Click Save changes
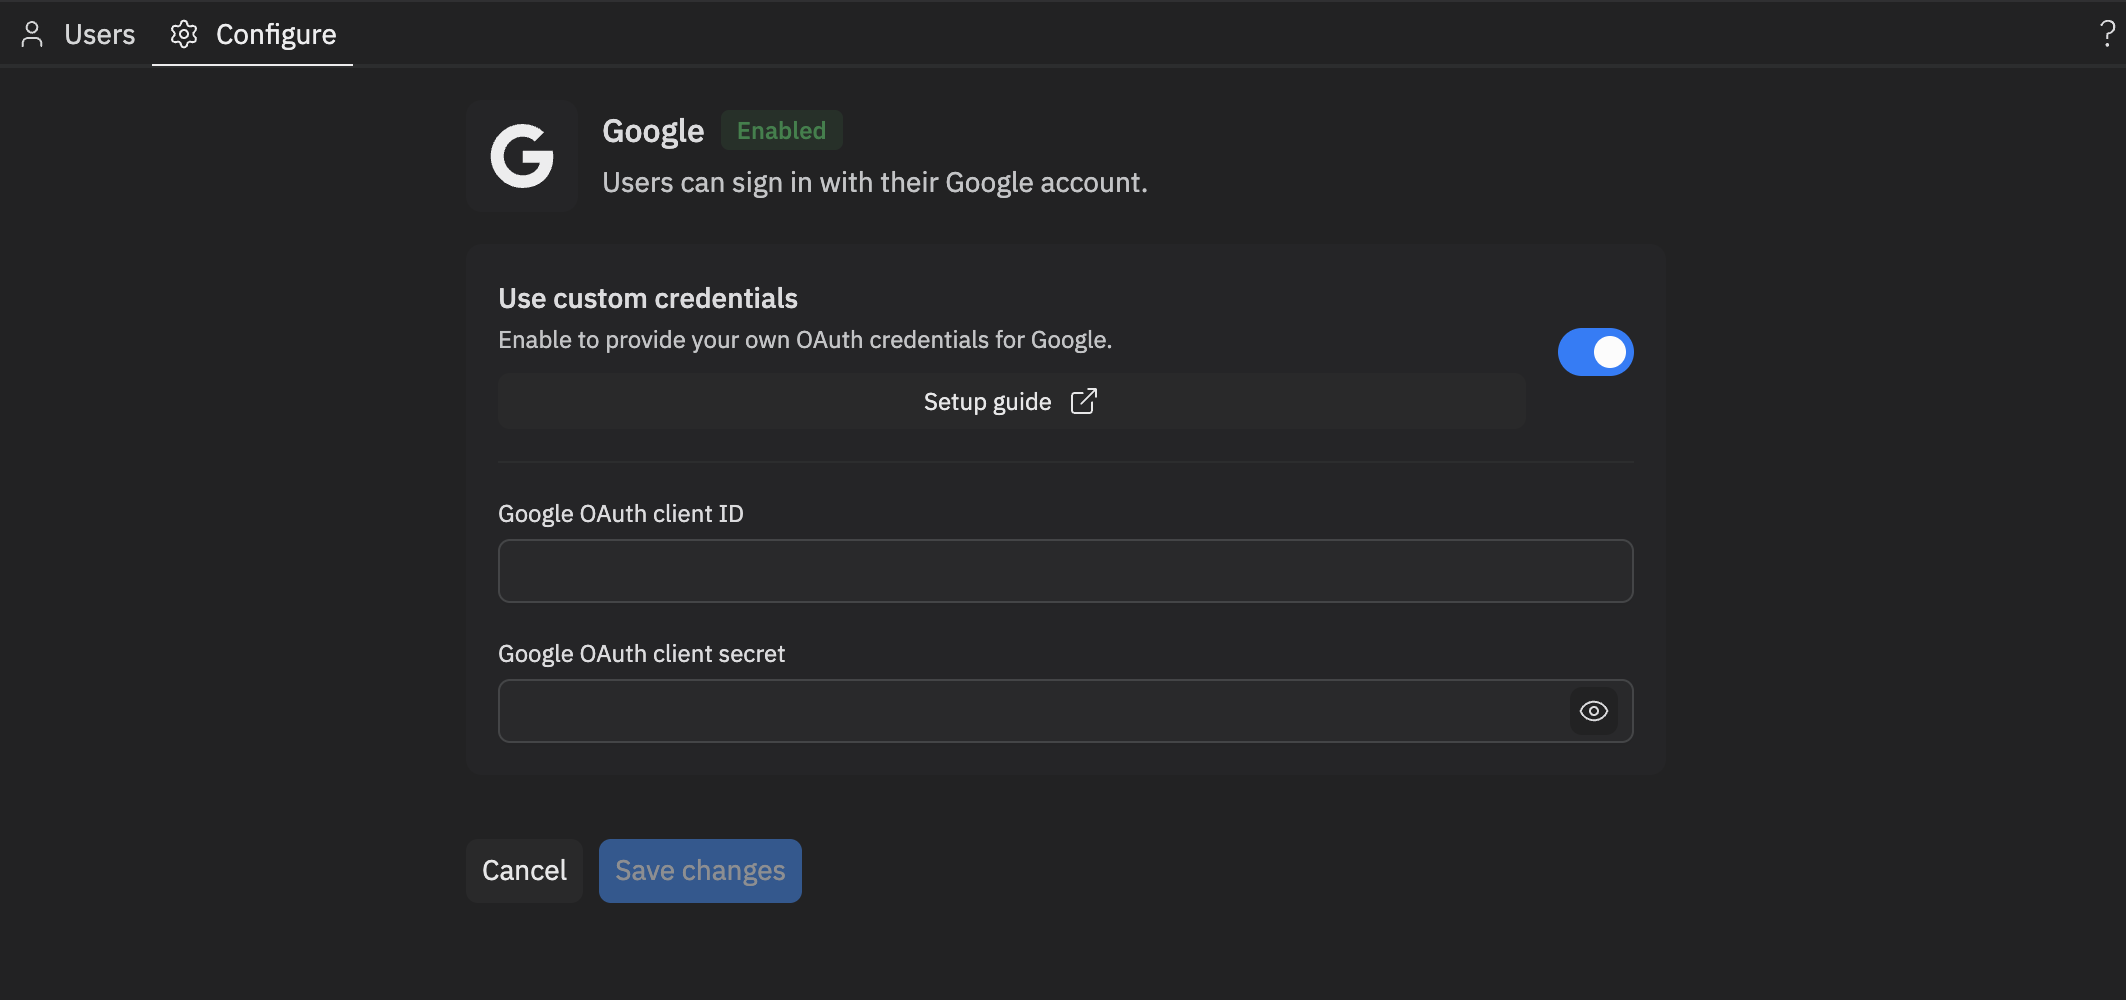This screenshot has width=2126, height=1000. (699, 870)
